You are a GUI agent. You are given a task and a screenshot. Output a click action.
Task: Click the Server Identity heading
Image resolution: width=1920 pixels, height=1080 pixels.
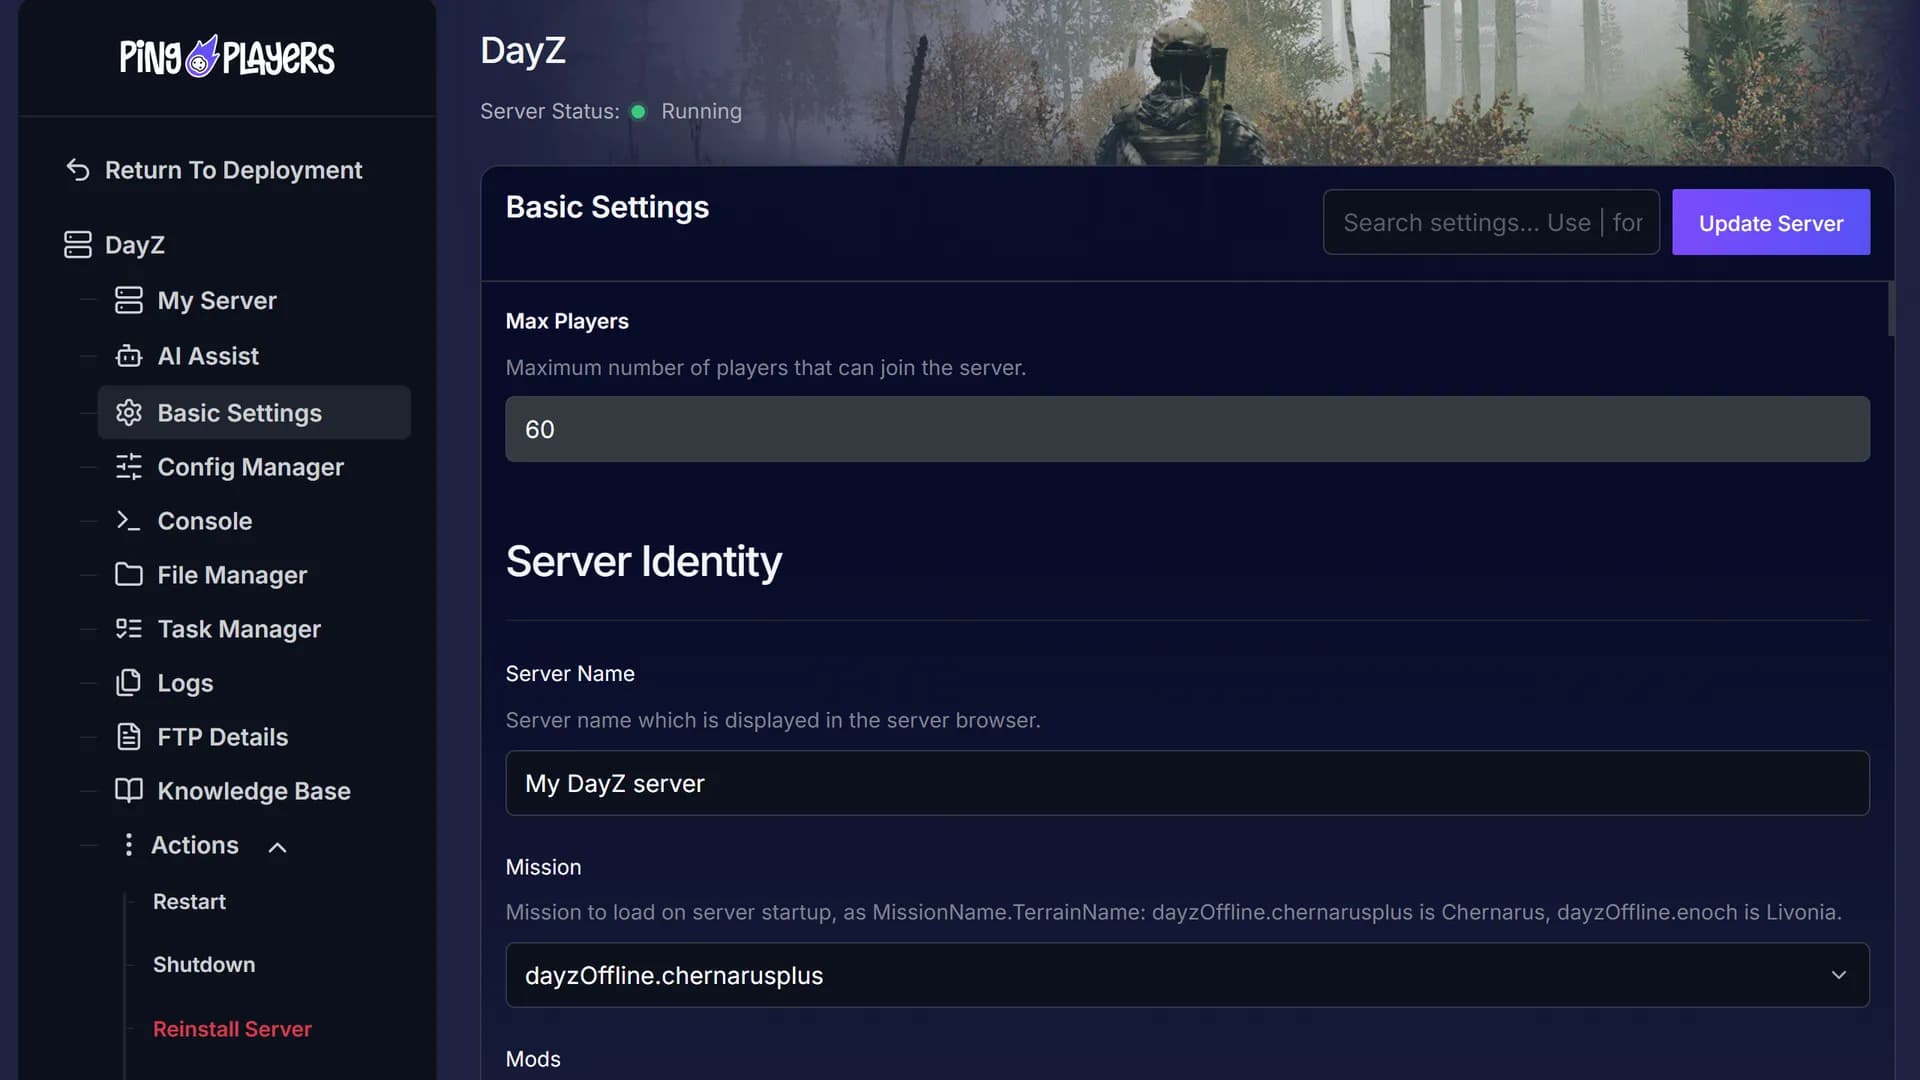643,561
